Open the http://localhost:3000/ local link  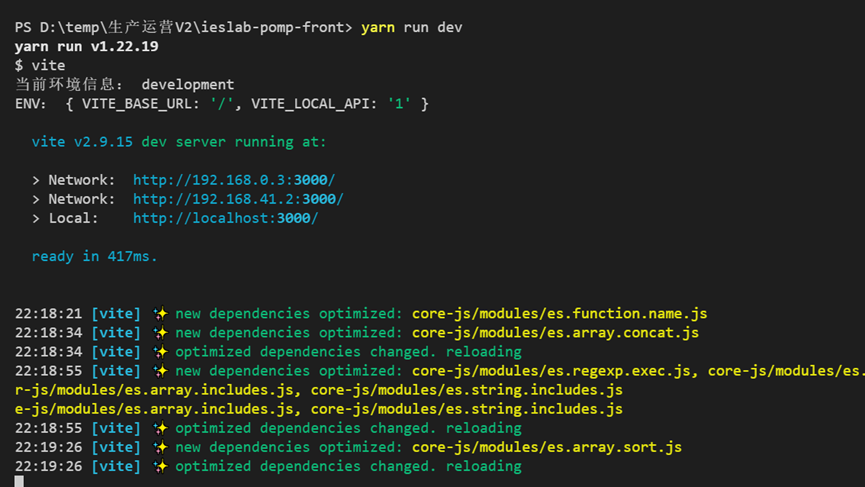(225, 218)
